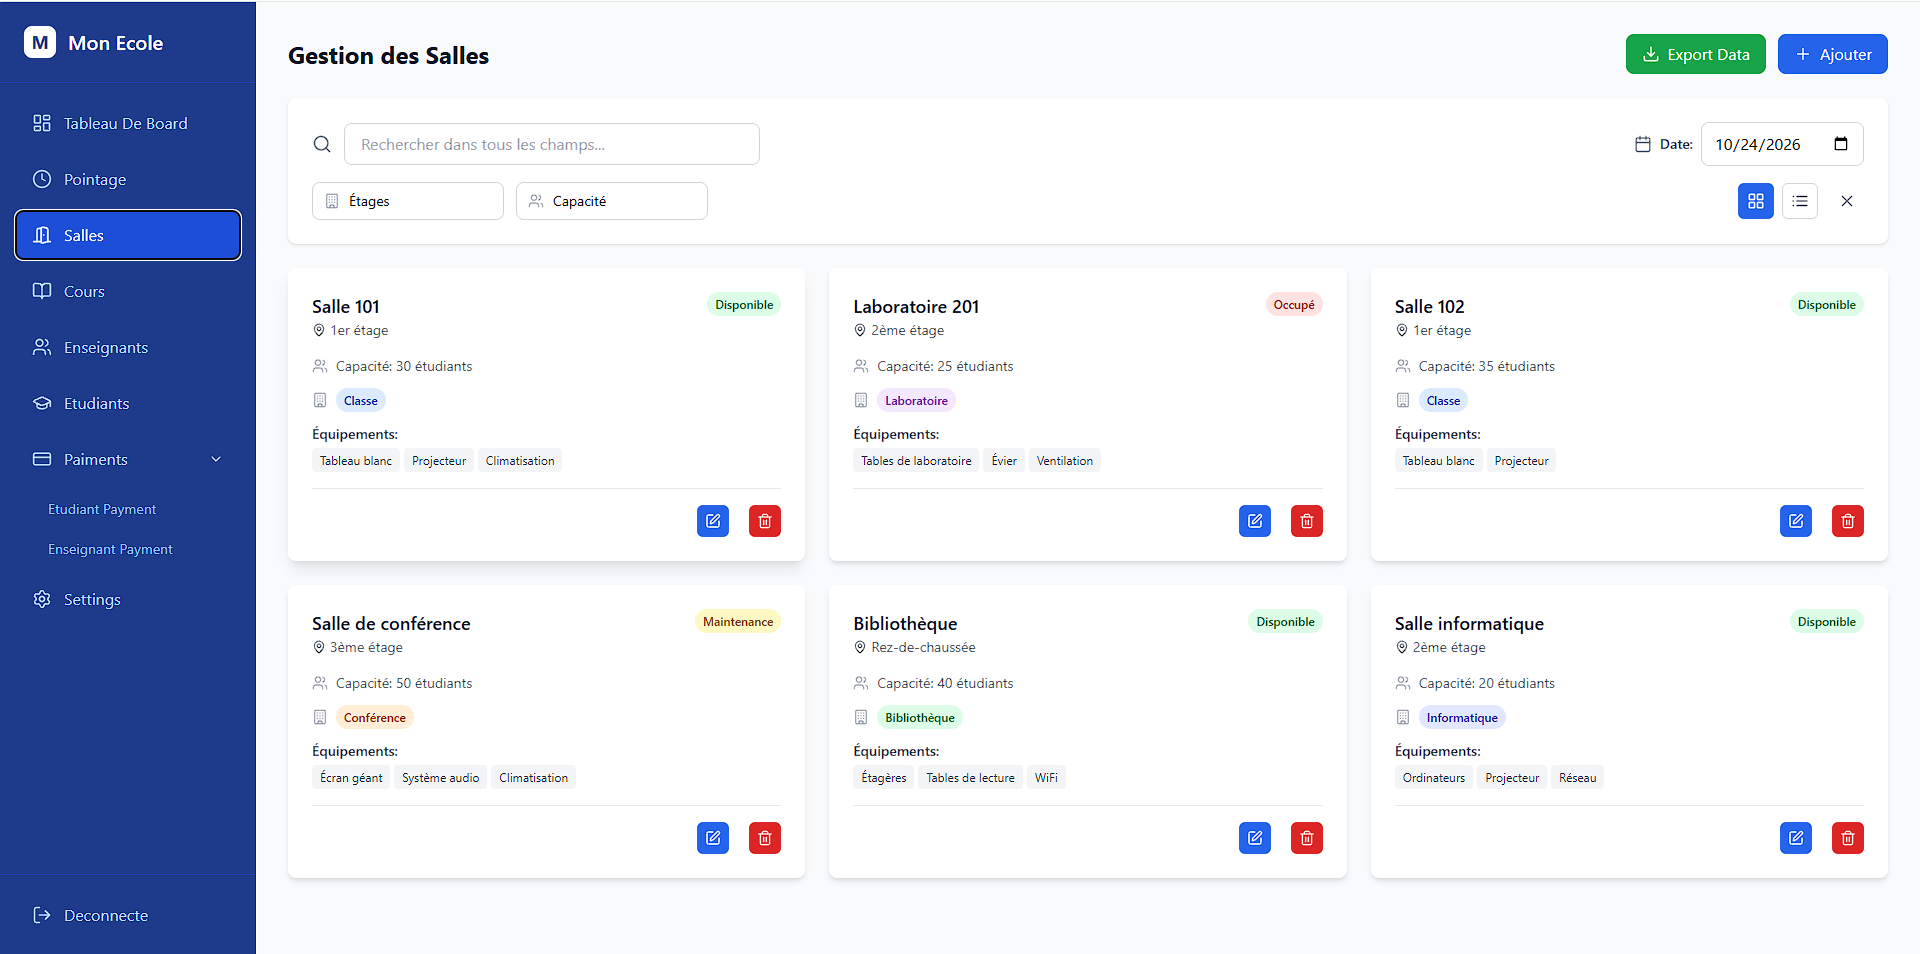Open the Capacité filter dropdown
Image resolution: width=1920 pixels, height=954 pixels.
[x=612, y=201]
